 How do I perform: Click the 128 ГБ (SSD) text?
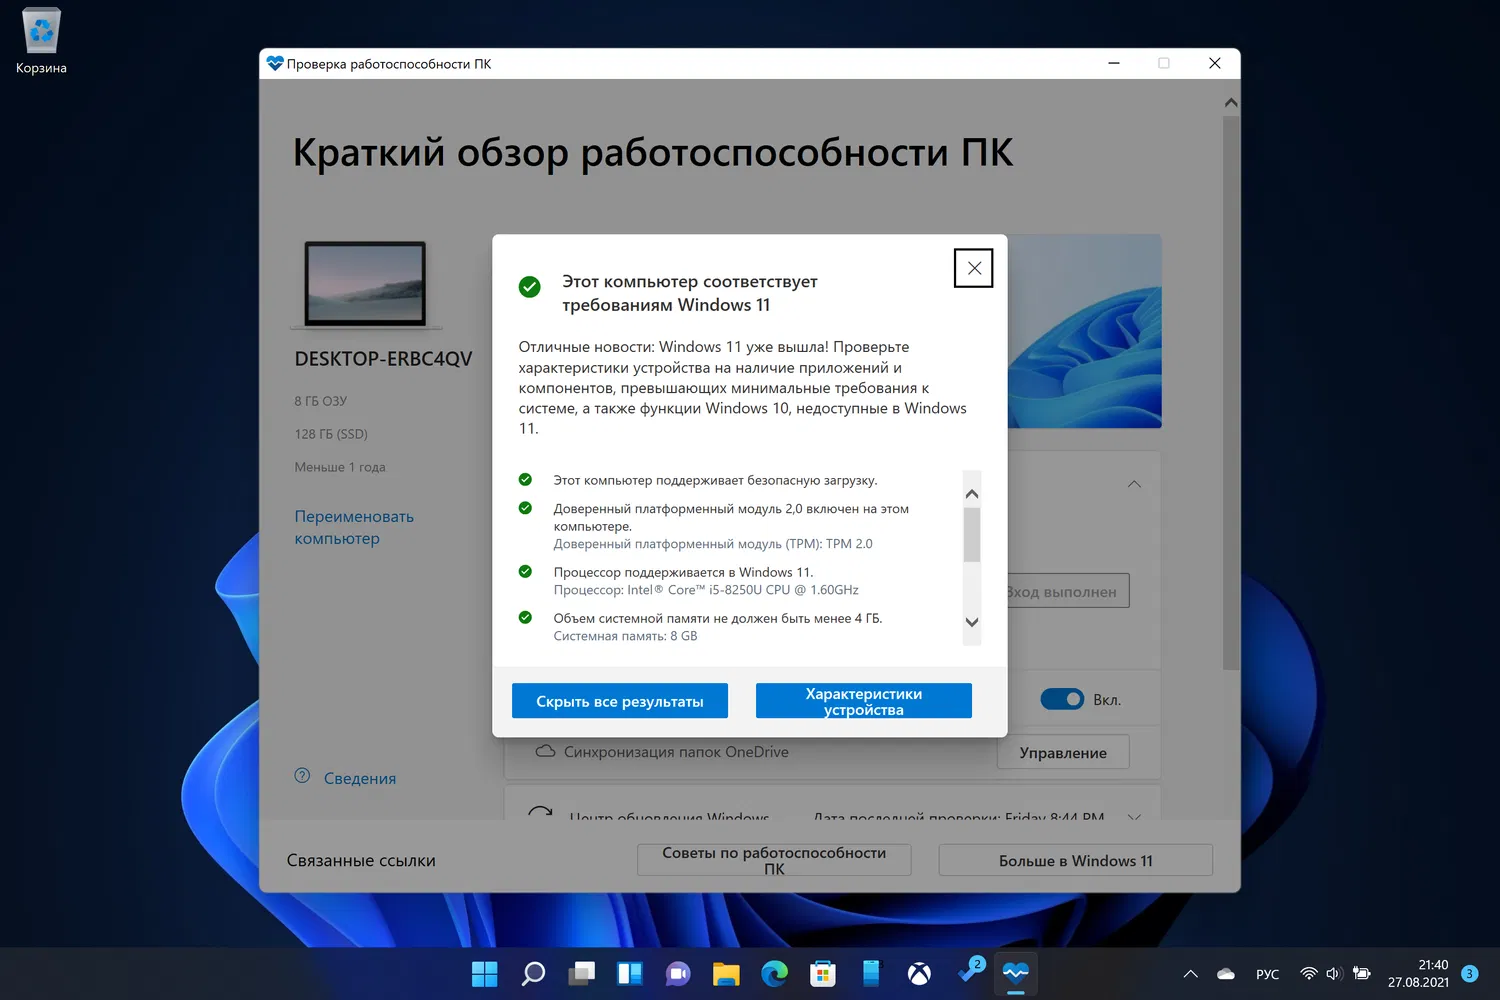331,434
